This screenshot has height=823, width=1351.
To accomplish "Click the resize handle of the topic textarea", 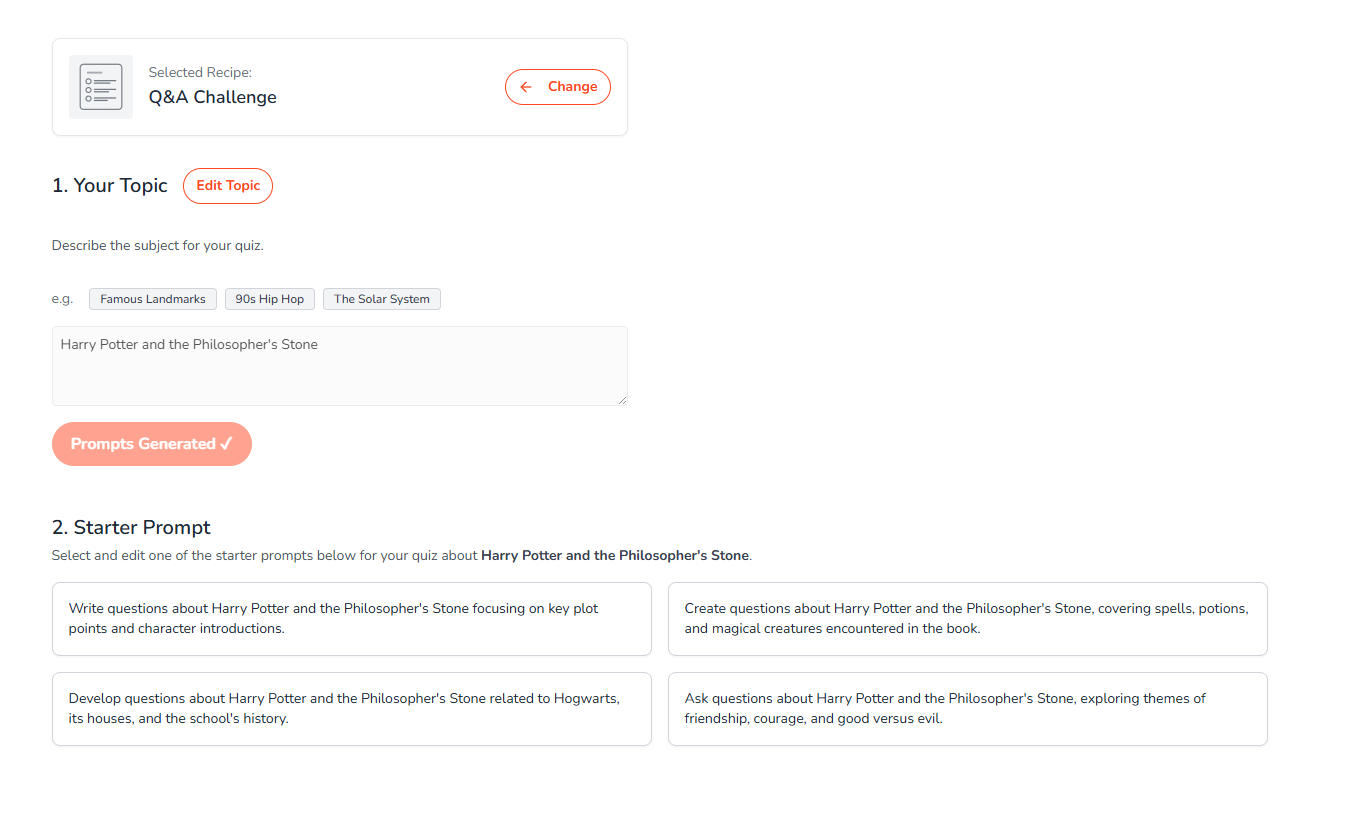I will coord(622,400).
